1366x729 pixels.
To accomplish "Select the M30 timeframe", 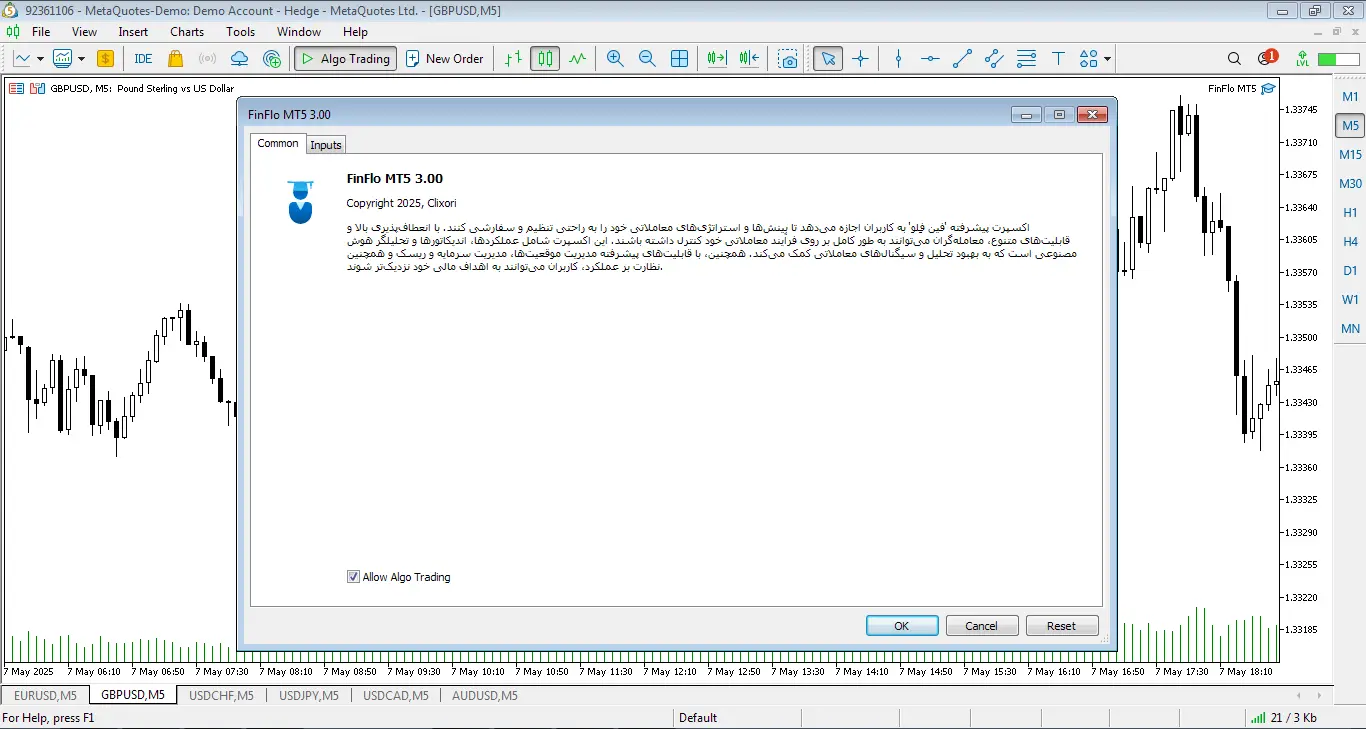I will click(x=1350, y=184).
